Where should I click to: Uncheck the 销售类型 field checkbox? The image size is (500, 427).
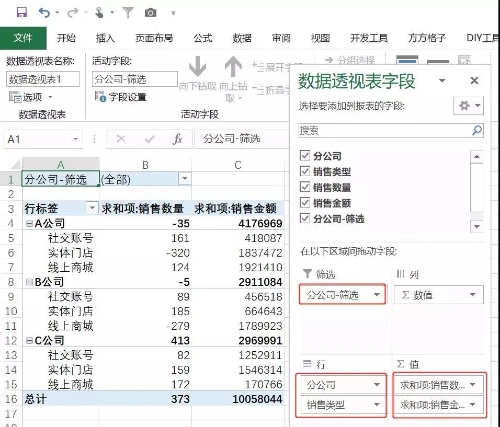305,171
